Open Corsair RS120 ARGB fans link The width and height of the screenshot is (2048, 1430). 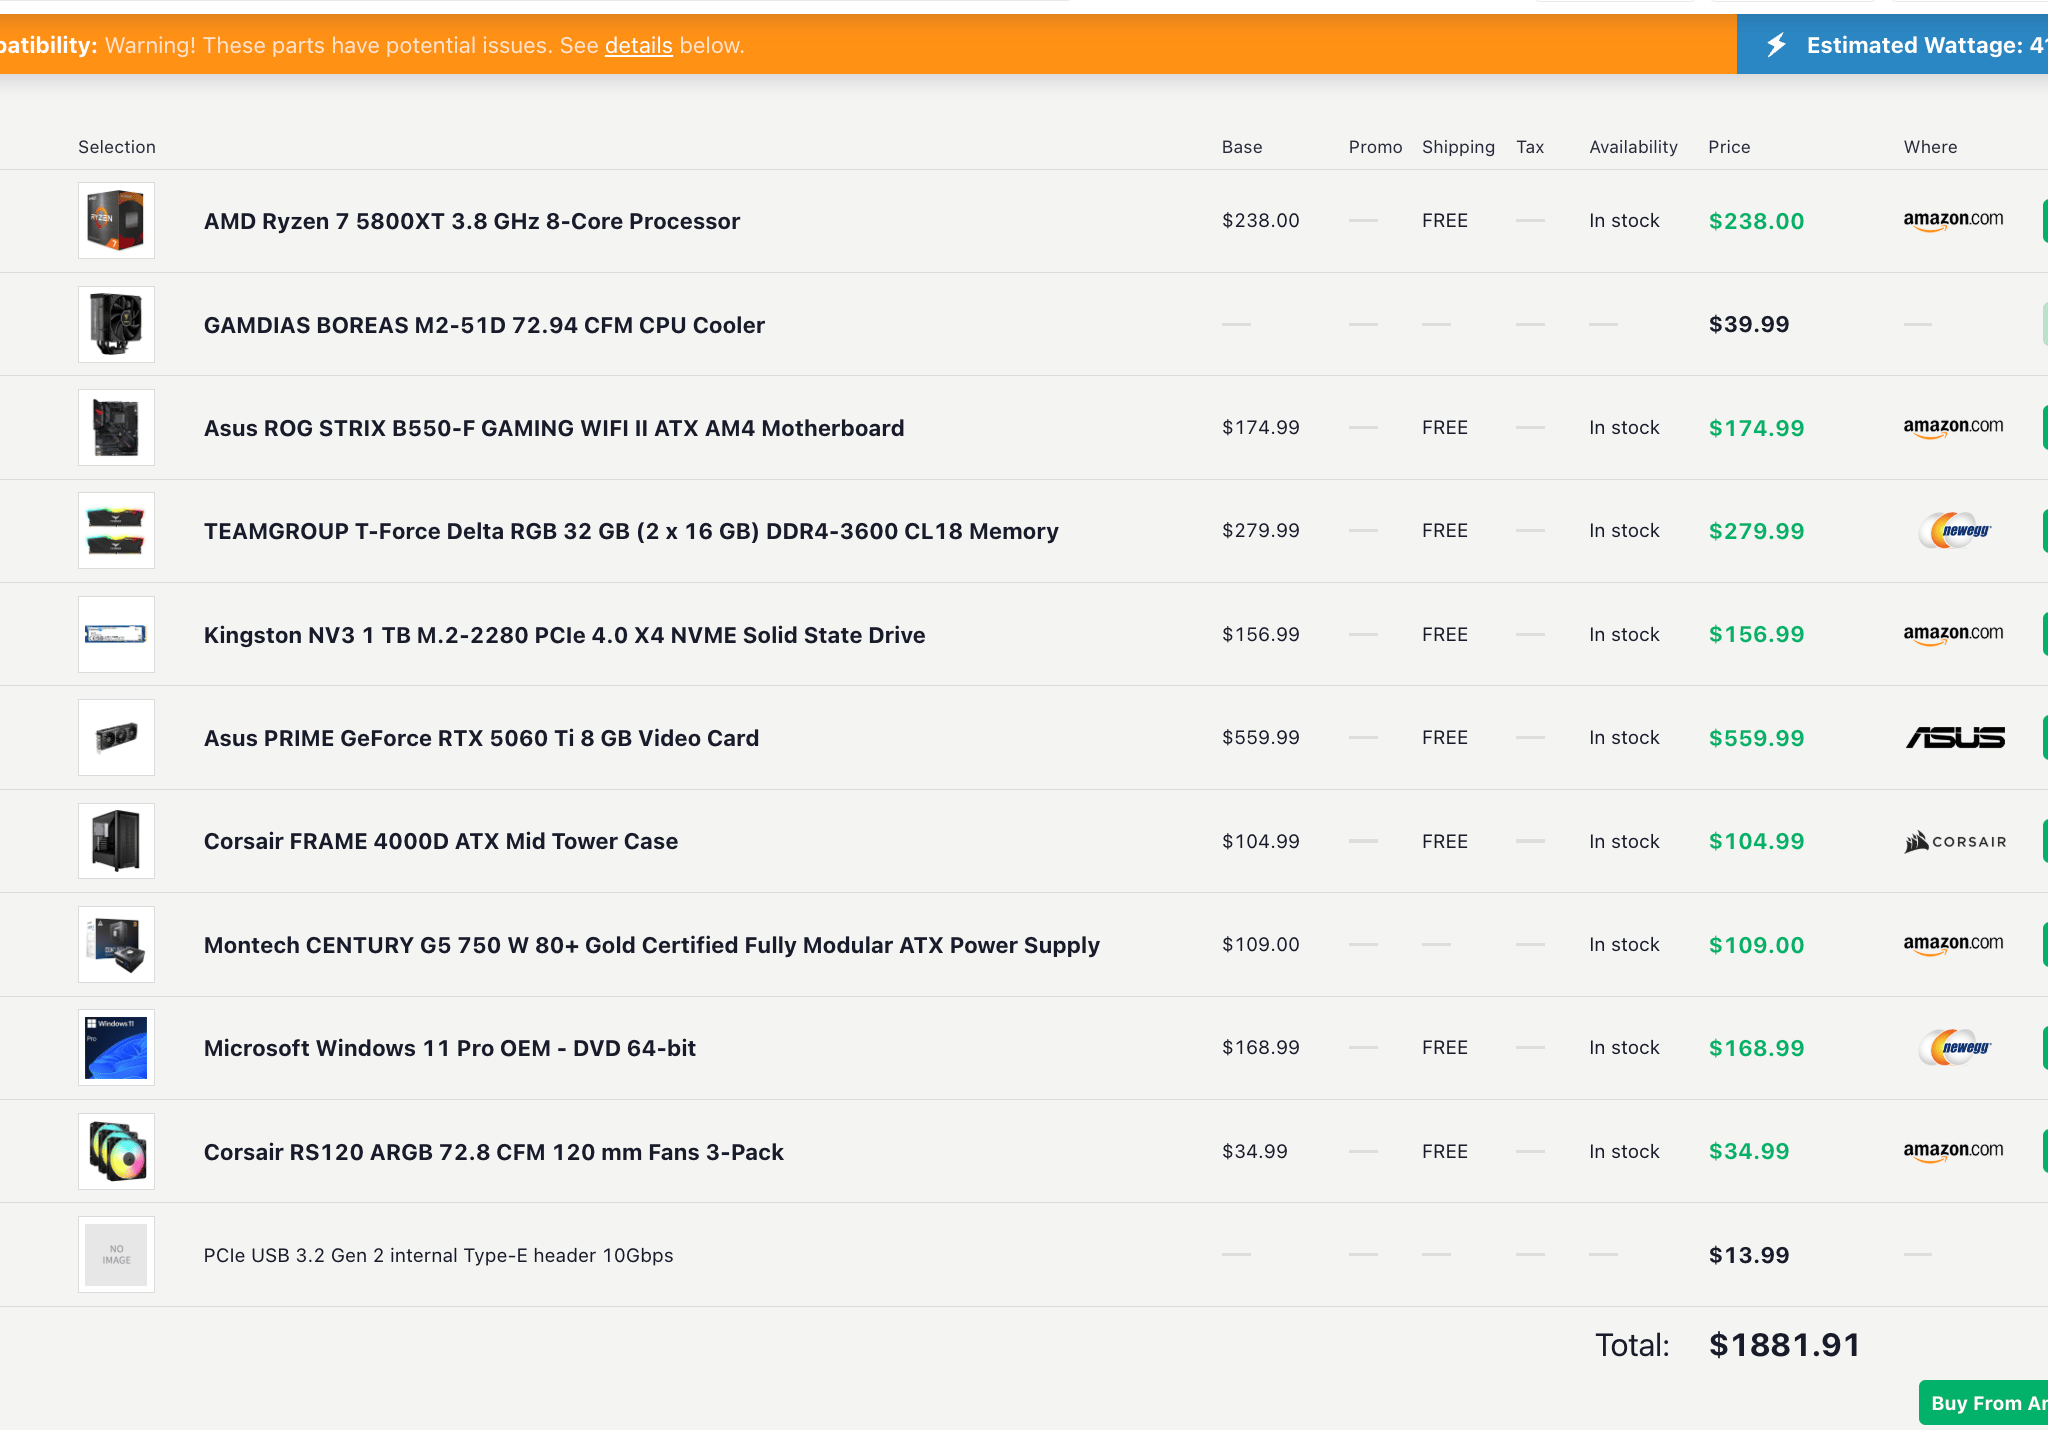494,1152
